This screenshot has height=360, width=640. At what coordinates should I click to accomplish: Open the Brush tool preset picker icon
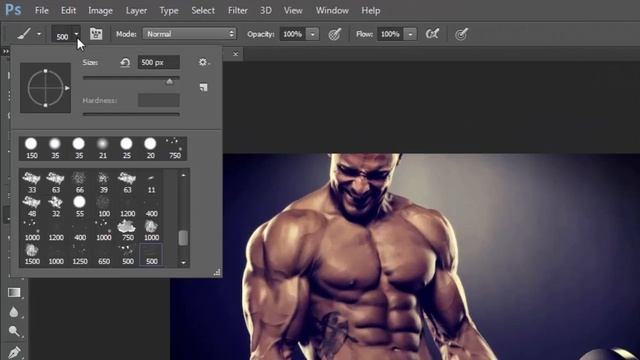pyautogui.click(x=24, y=34)
